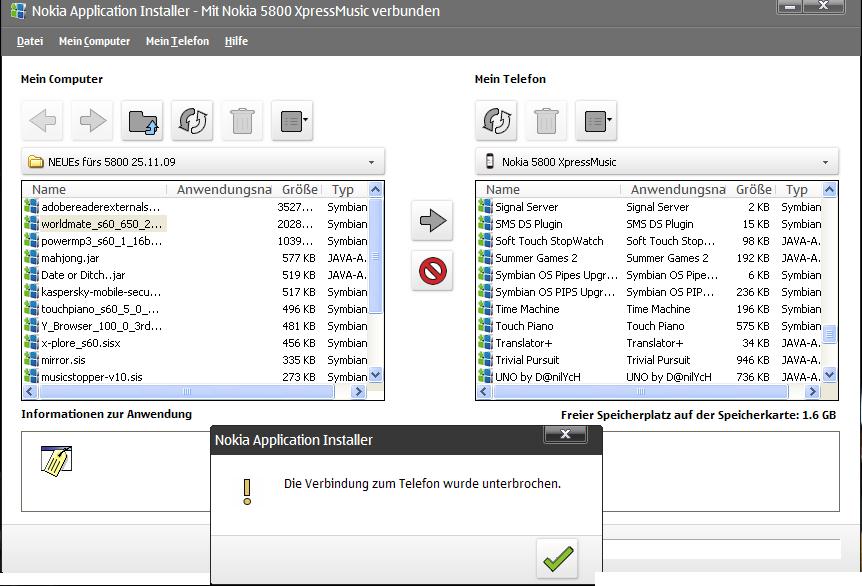
Task: Open the view options button under Mein Computer
Action: tap(292, 120)
